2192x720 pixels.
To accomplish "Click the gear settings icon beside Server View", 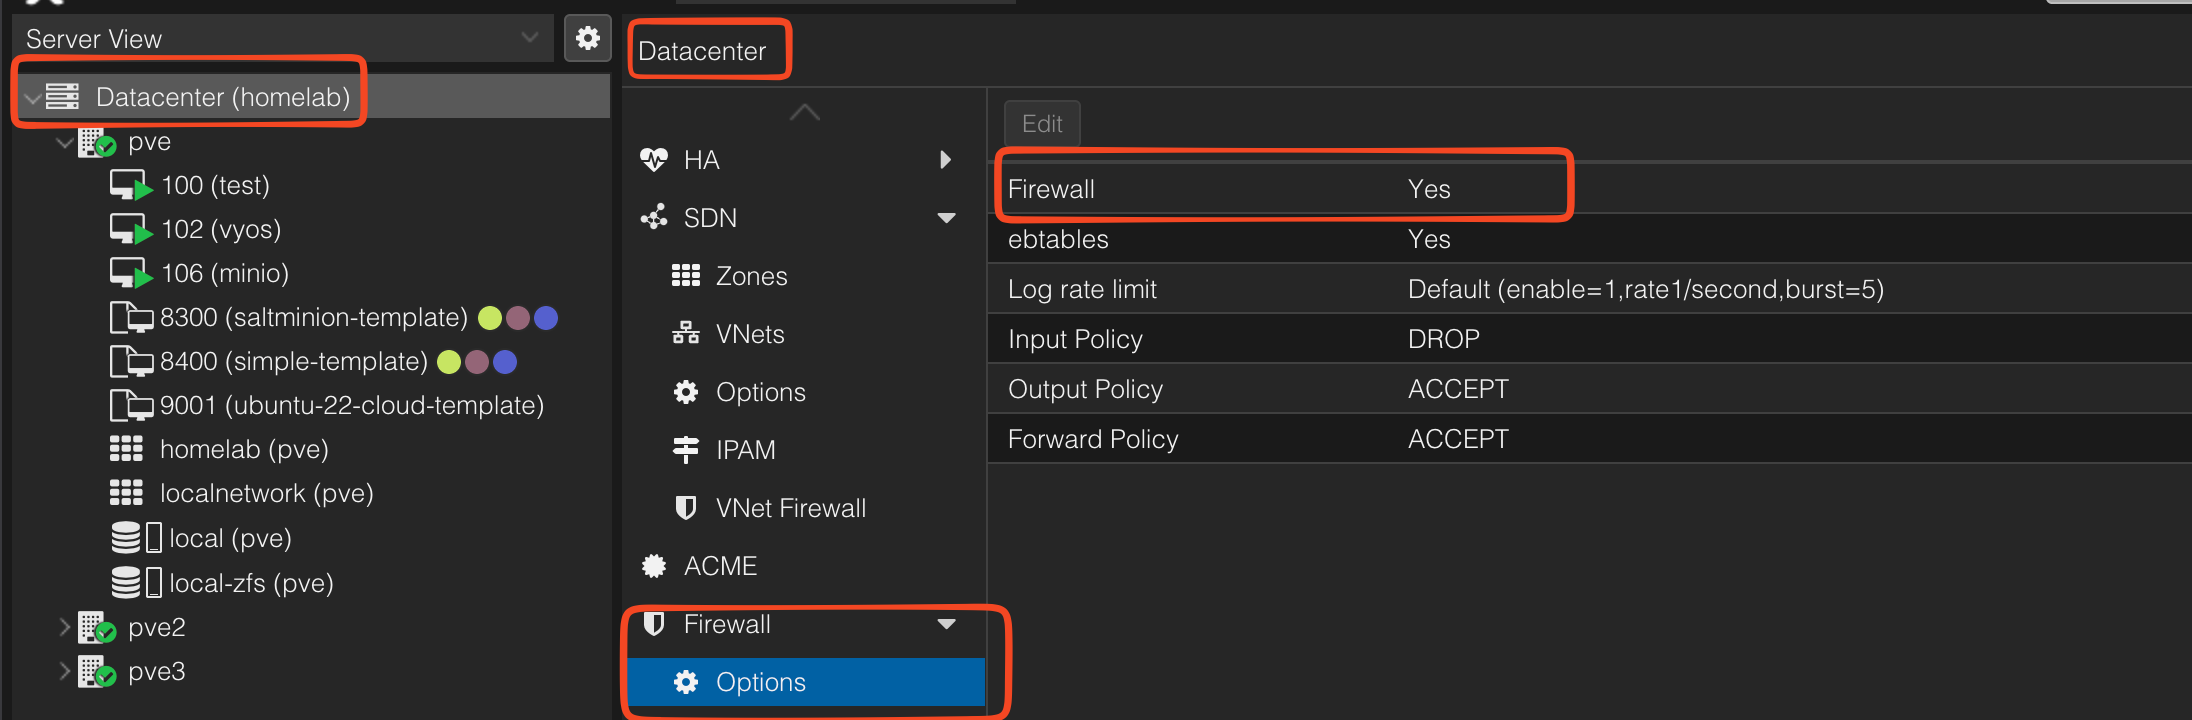I will [588, 38].
